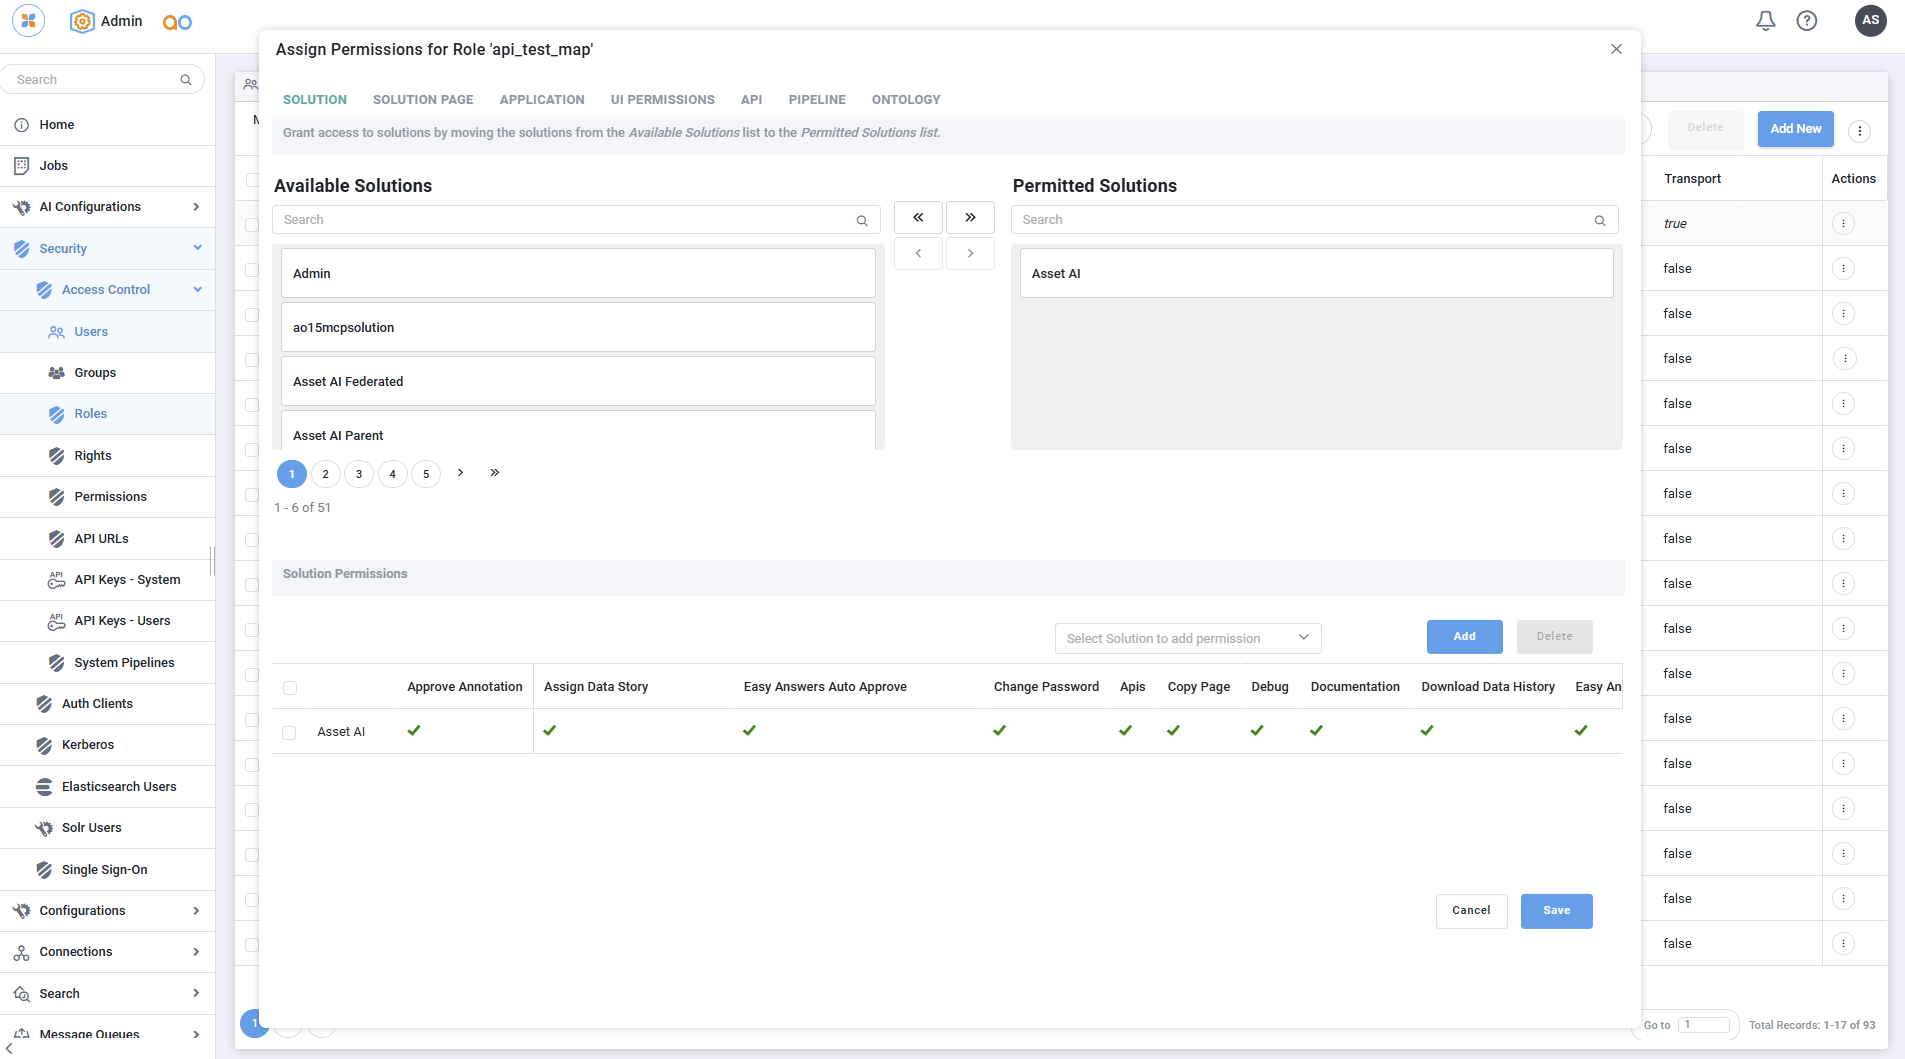This screenshot has width=1905, height=1059.
Task: Toggle the Debug check for Asset AI
Action: pyautogui.click(x=1257, y=731)
